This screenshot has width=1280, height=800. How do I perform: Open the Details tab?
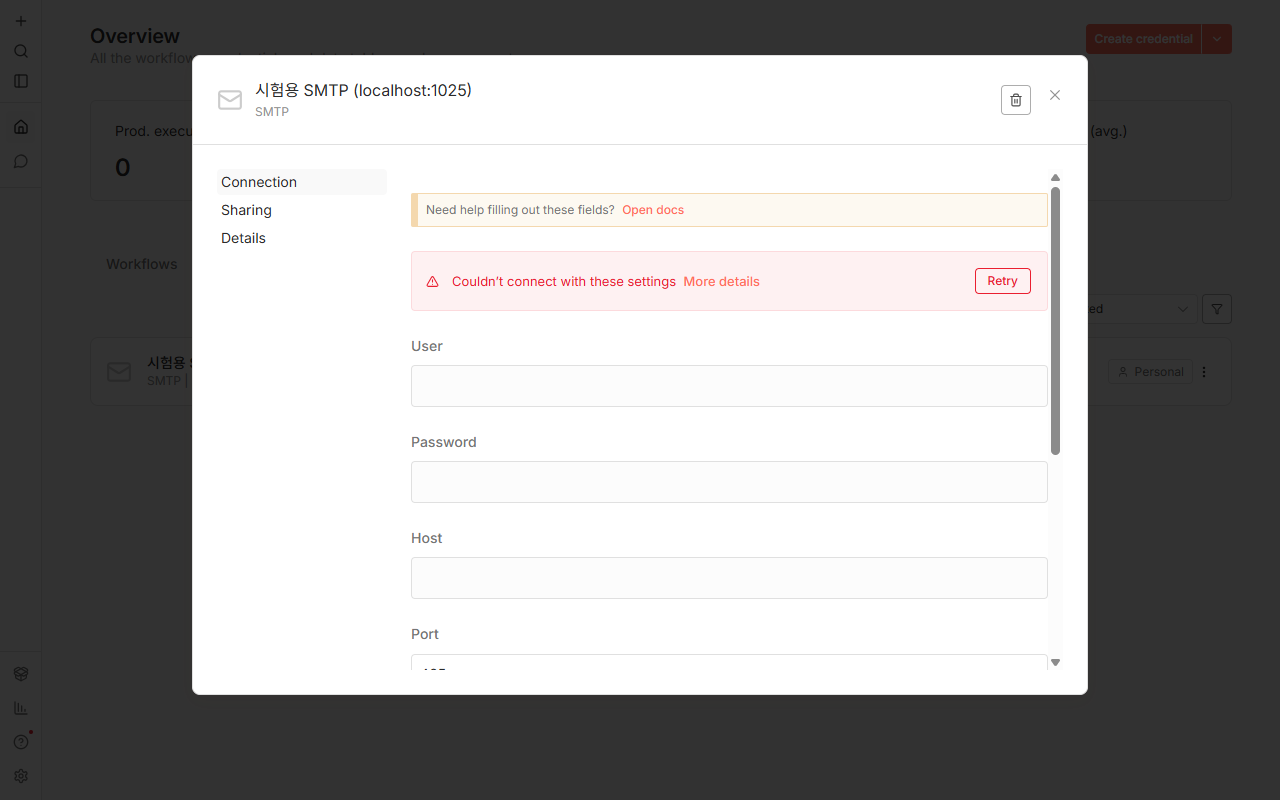[x=302, y=238]
